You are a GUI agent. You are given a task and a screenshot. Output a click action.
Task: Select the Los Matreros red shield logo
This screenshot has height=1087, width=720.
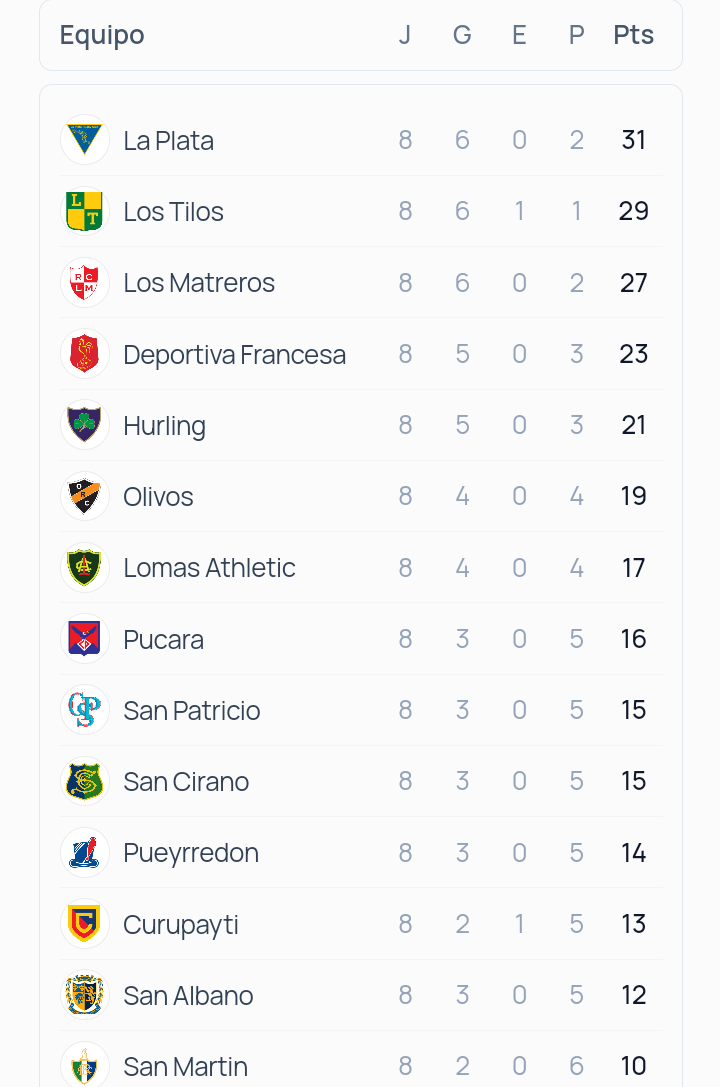[85, 282]
